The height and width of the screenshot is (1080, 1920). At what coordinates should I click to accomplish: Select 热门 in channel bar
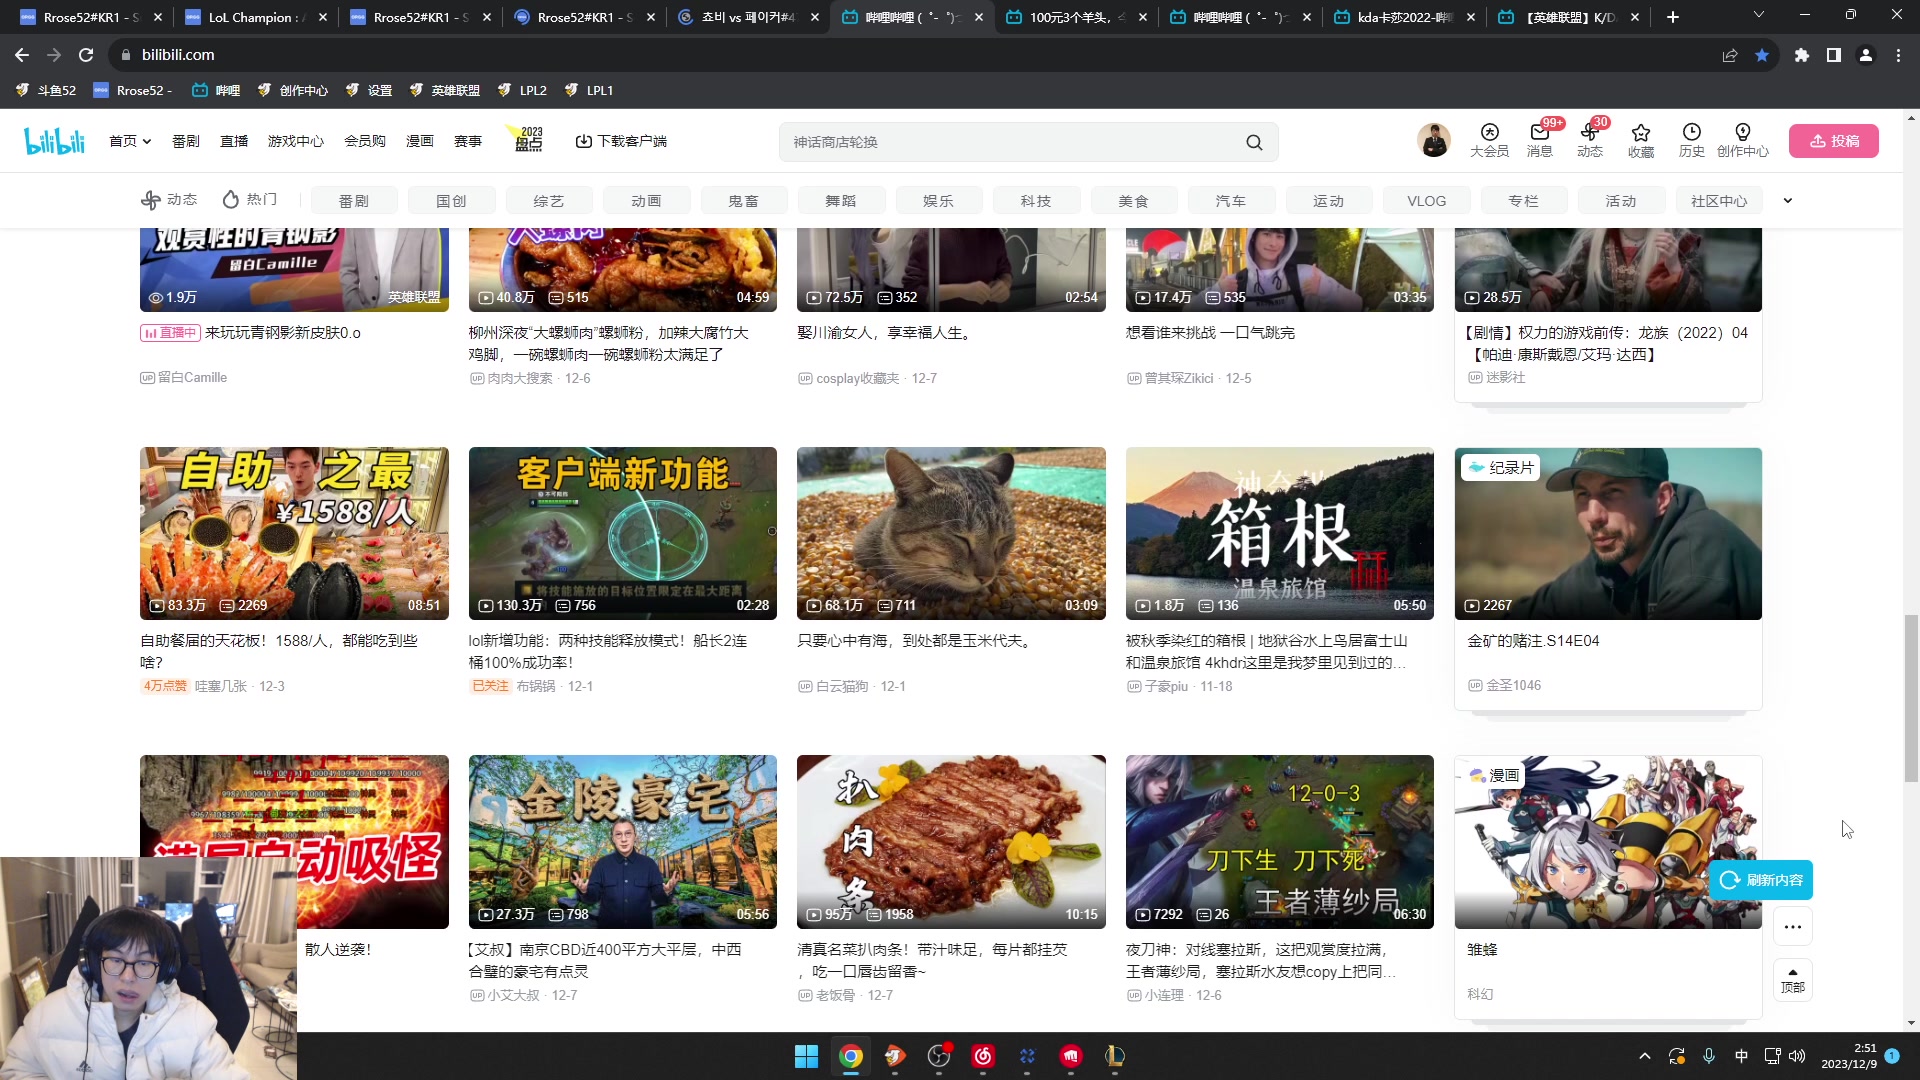coord(249,200)
